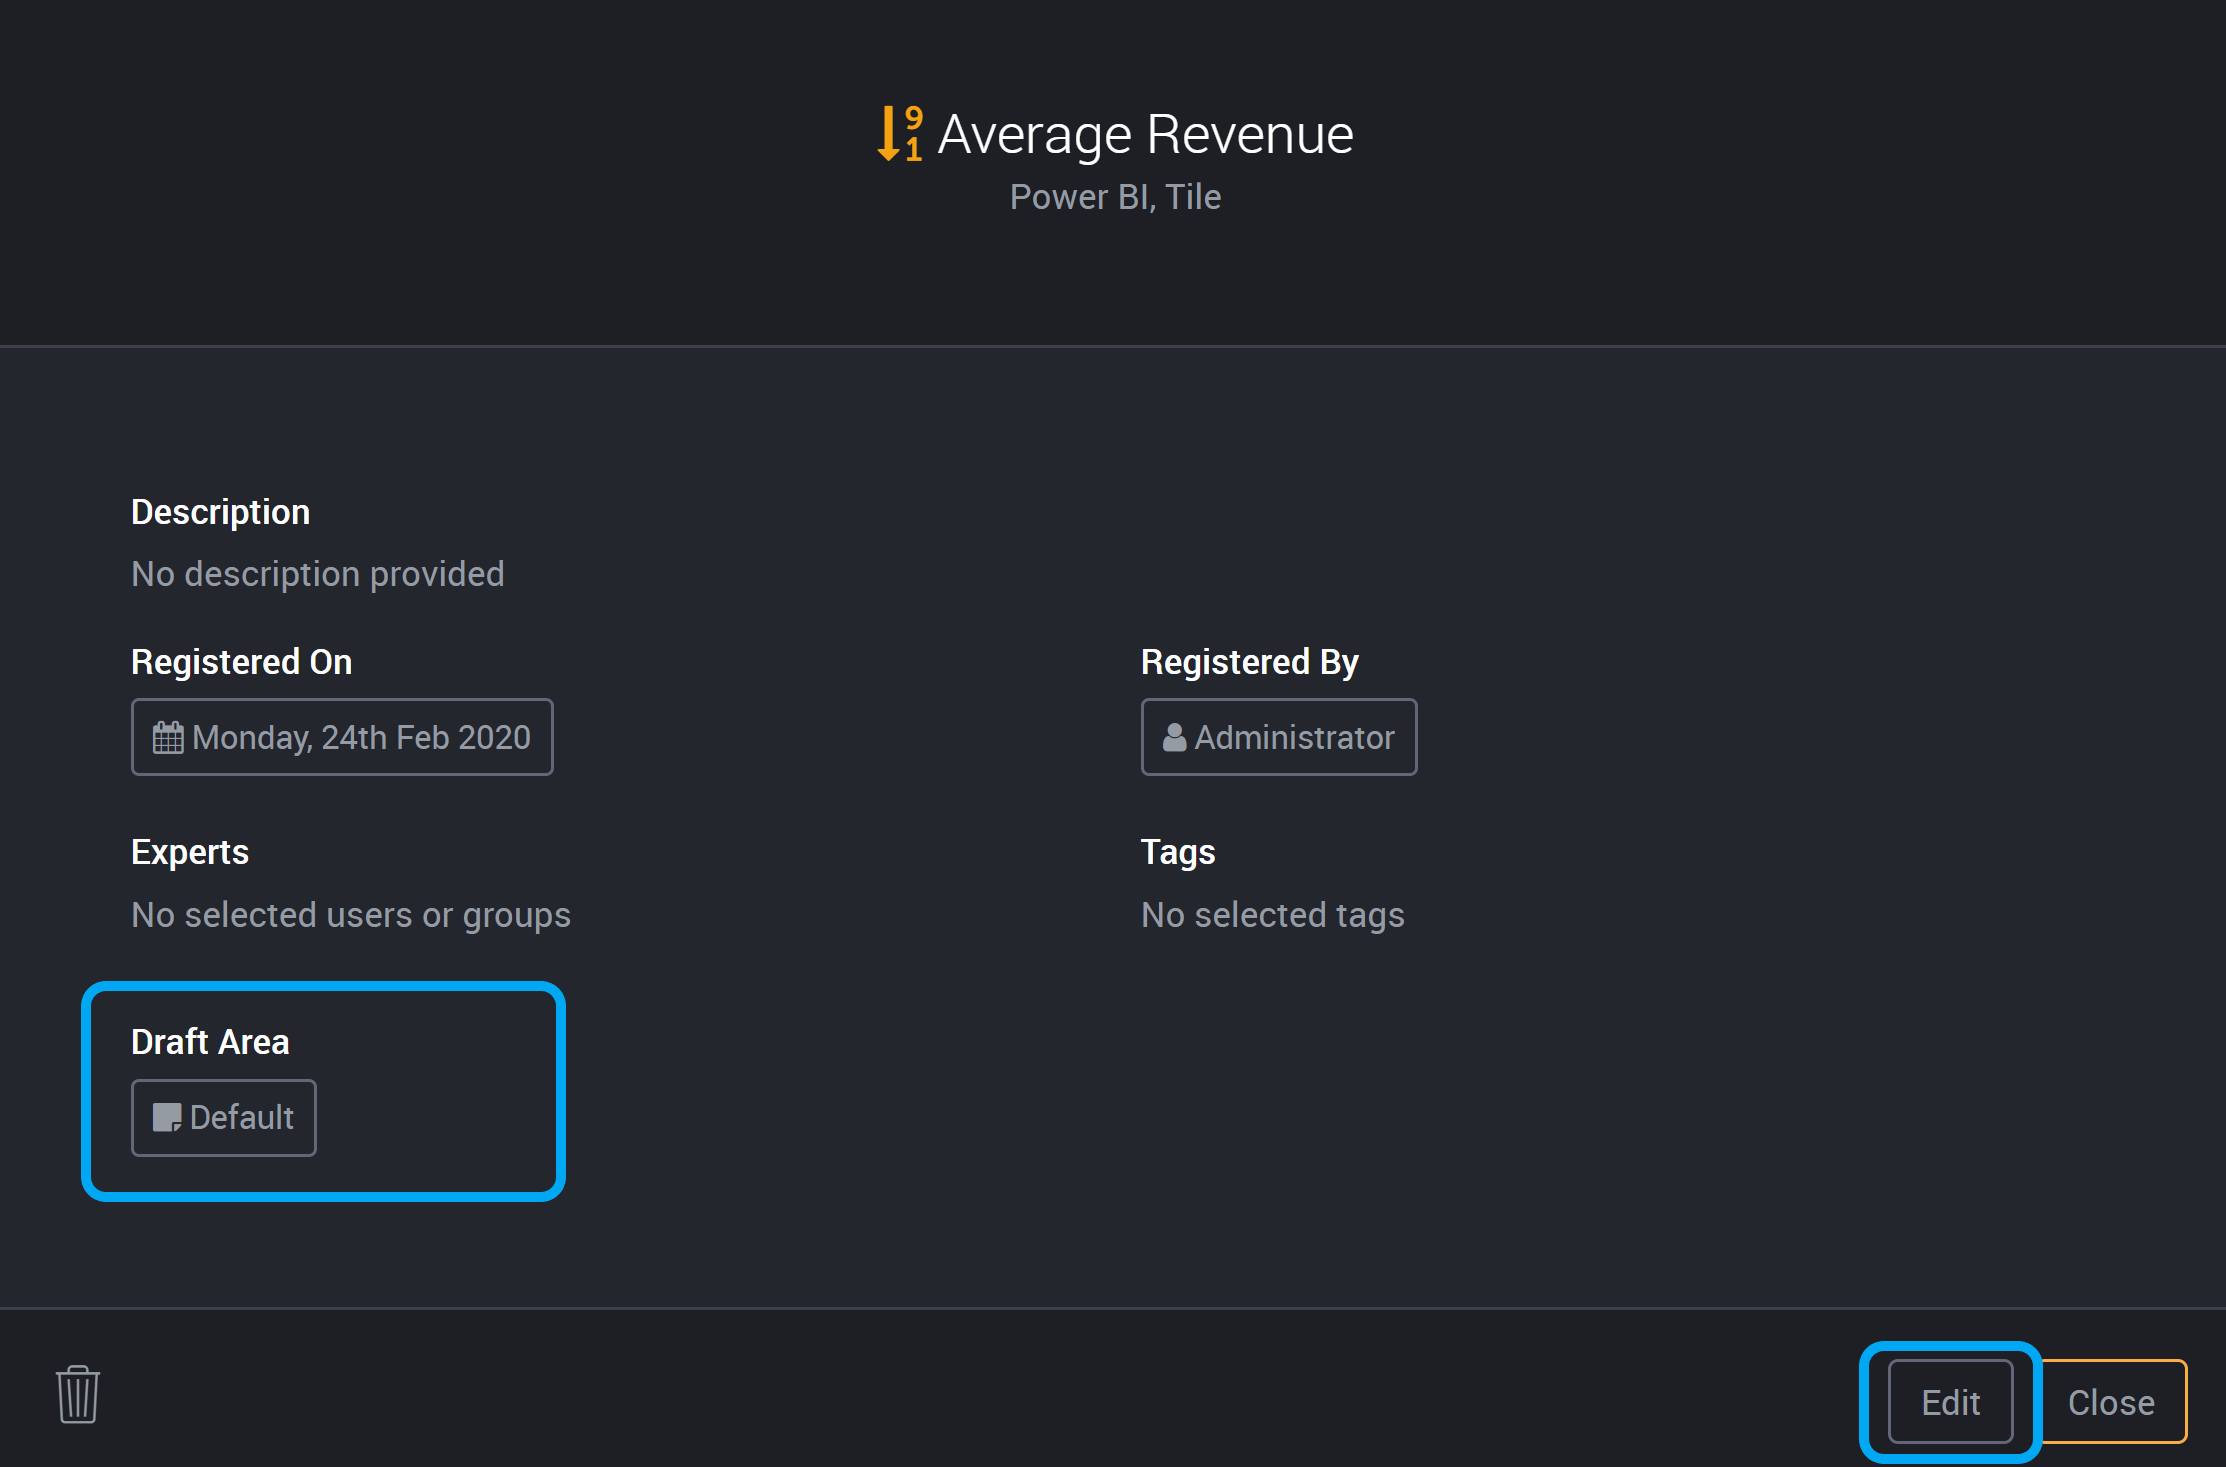Screen dimensions: 2226x1467
Task: Click the user icon for Registered By
Action: tap(1174, 737)
